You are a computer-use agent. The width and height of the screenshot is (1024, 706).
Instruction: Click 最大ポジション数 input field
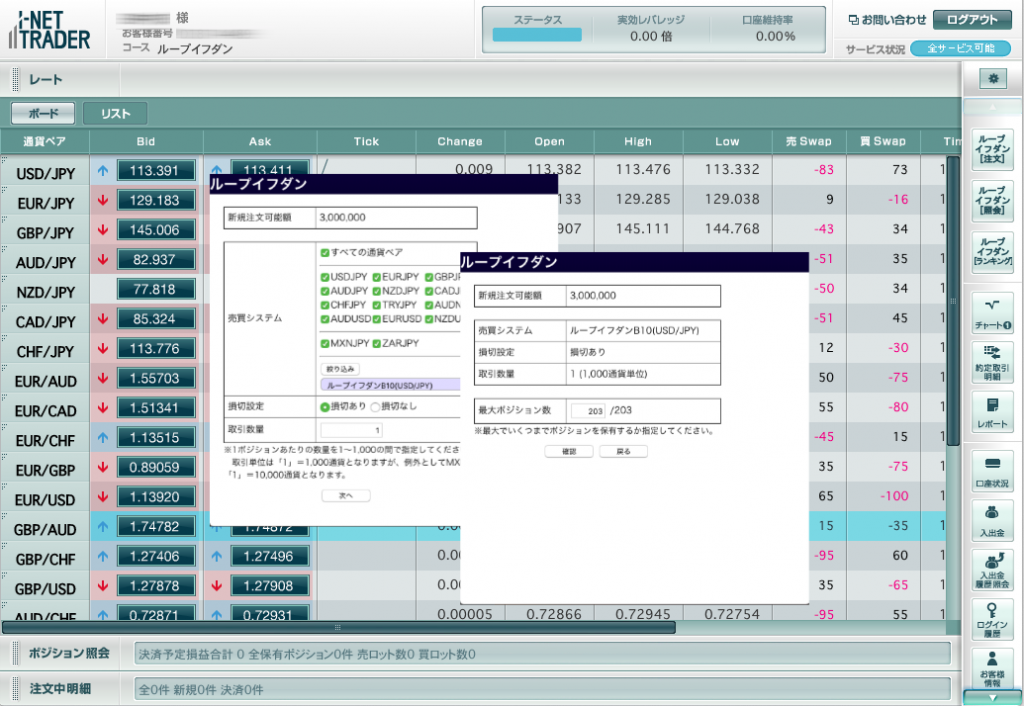tap(588, 411)
